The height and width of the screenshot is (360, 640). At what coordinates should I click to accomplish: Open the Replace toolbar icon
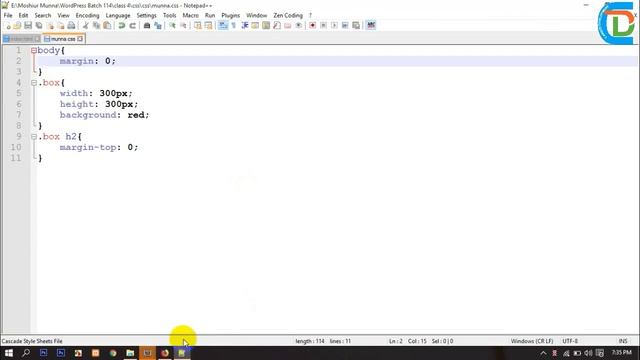pos(158,26)
